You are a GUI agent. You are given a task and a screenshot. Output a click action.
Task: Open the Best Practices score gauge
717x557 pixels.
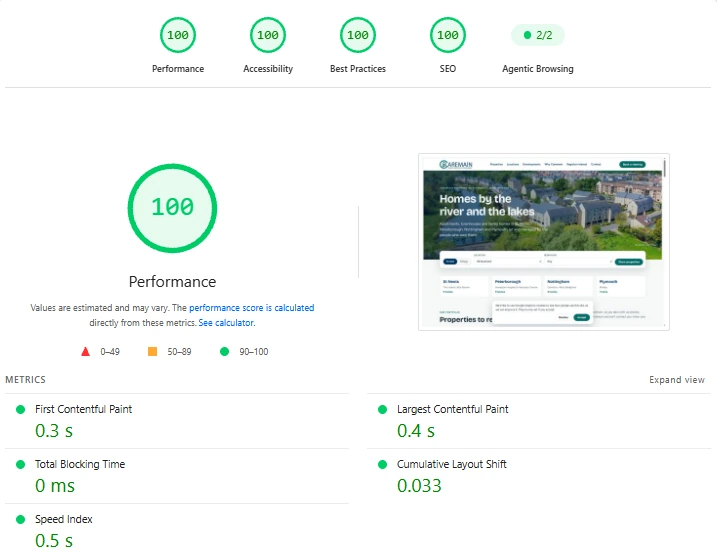tap(358, 35)
